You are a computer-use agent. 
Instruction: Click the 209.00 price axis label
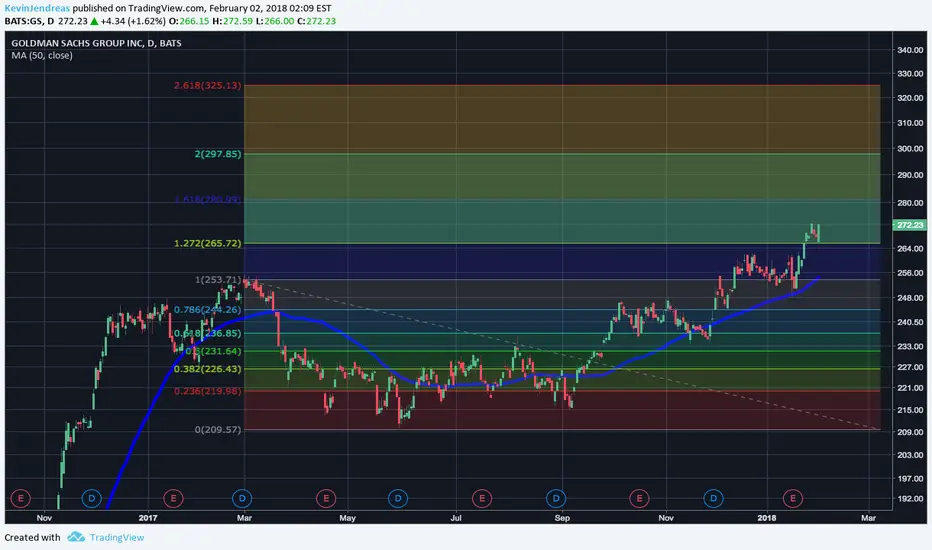pos(910,432)
